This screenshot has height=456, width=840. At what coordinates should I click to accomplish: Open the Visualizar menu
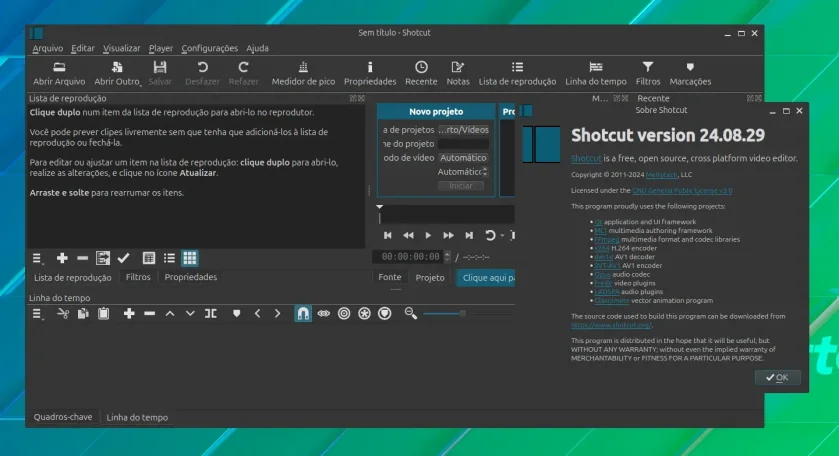[122, 48]
